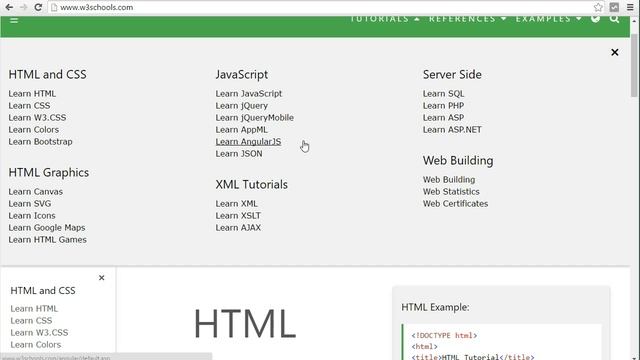
Task: Open the underlined Learn AngularJS link
Action: pos(248,142)
